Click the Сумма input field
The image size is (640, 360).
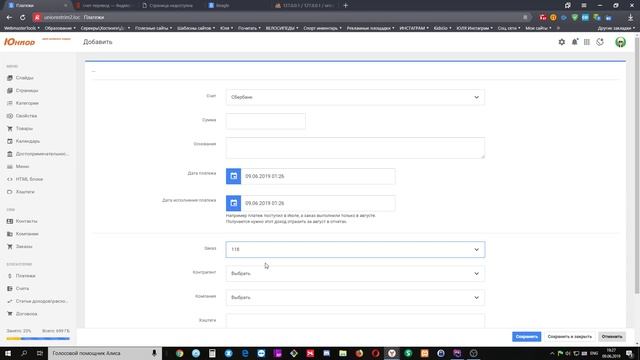click(266, 121)
